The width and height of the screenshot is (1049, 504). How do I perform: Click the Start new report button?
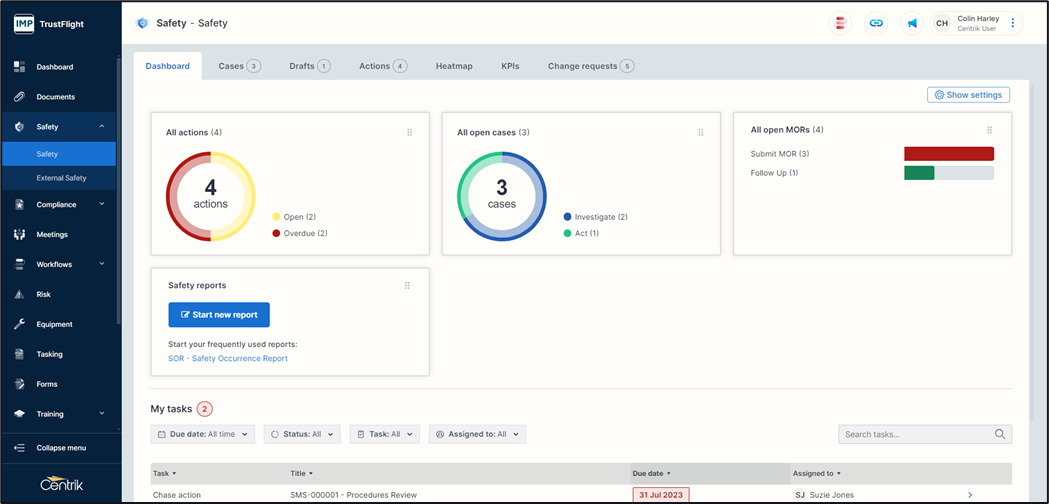219,314
